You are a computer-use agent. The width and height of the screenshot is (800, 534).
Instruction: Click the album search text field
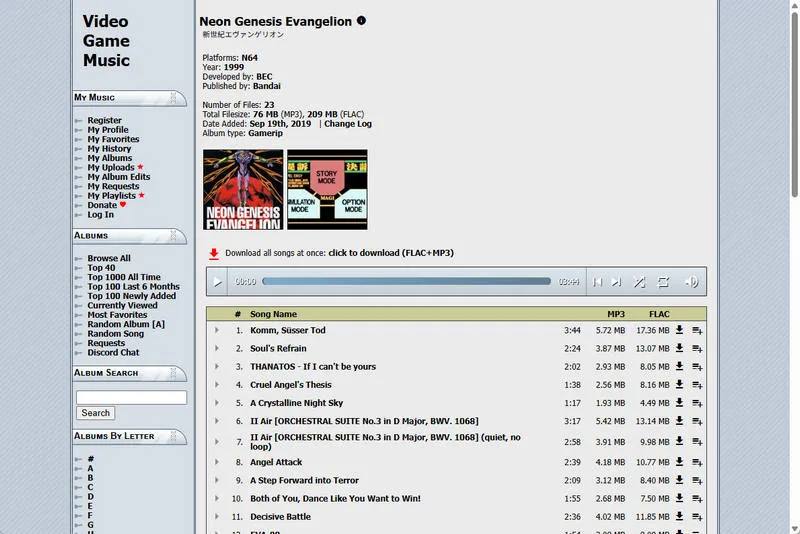click(131, 397)
